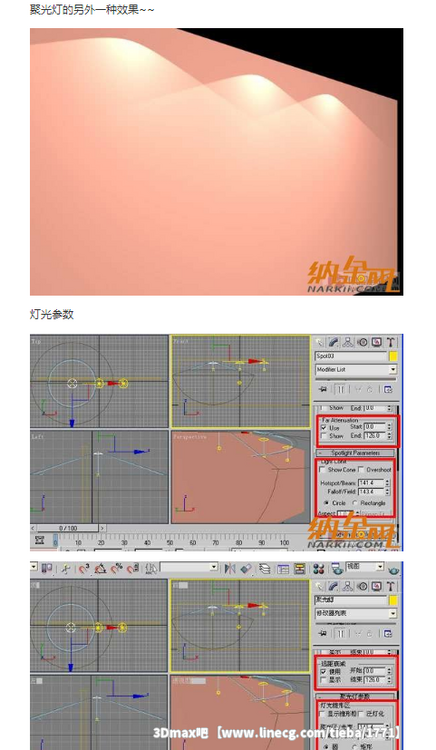Viewport: 436px width, 750px height.
Task: Click Far Attenuation Start value field
Action: (374, 427)
